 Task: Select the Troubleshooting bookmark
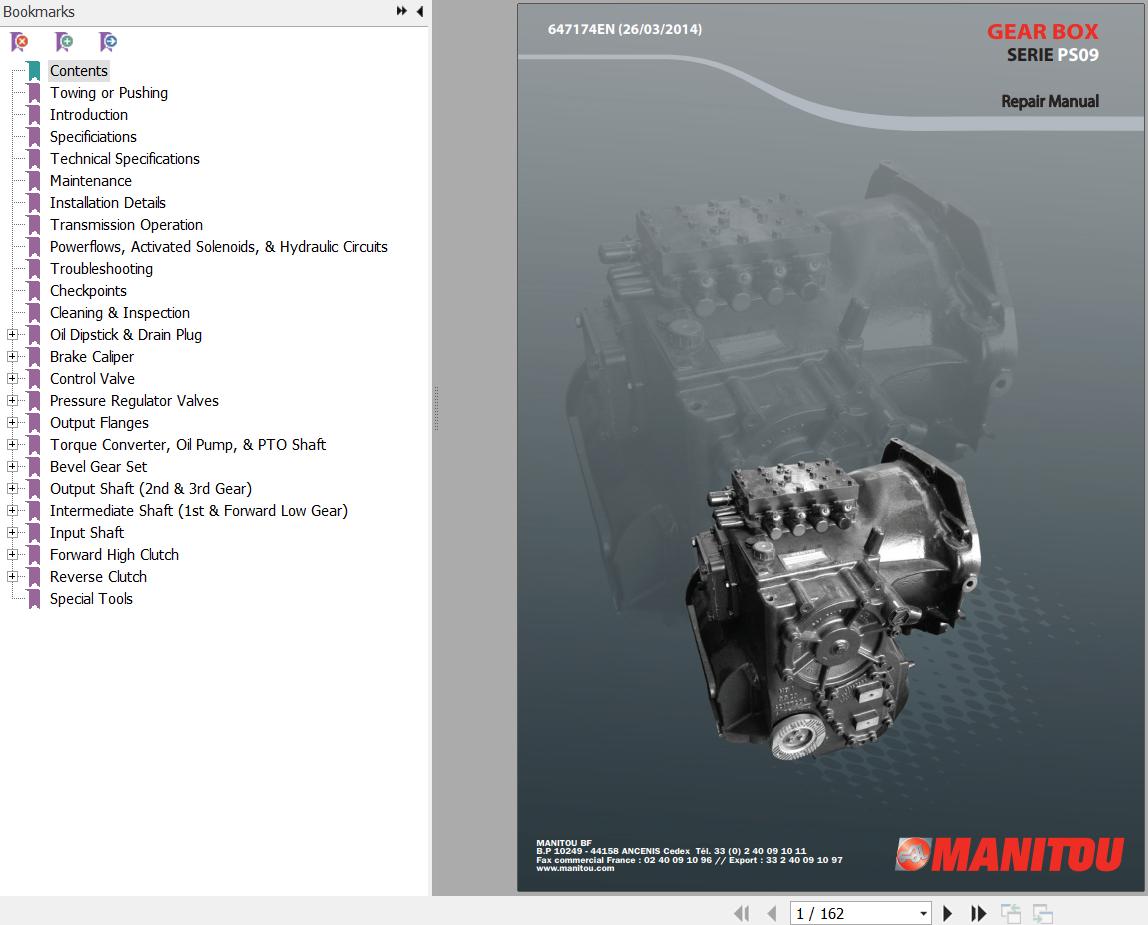point(101,269)
